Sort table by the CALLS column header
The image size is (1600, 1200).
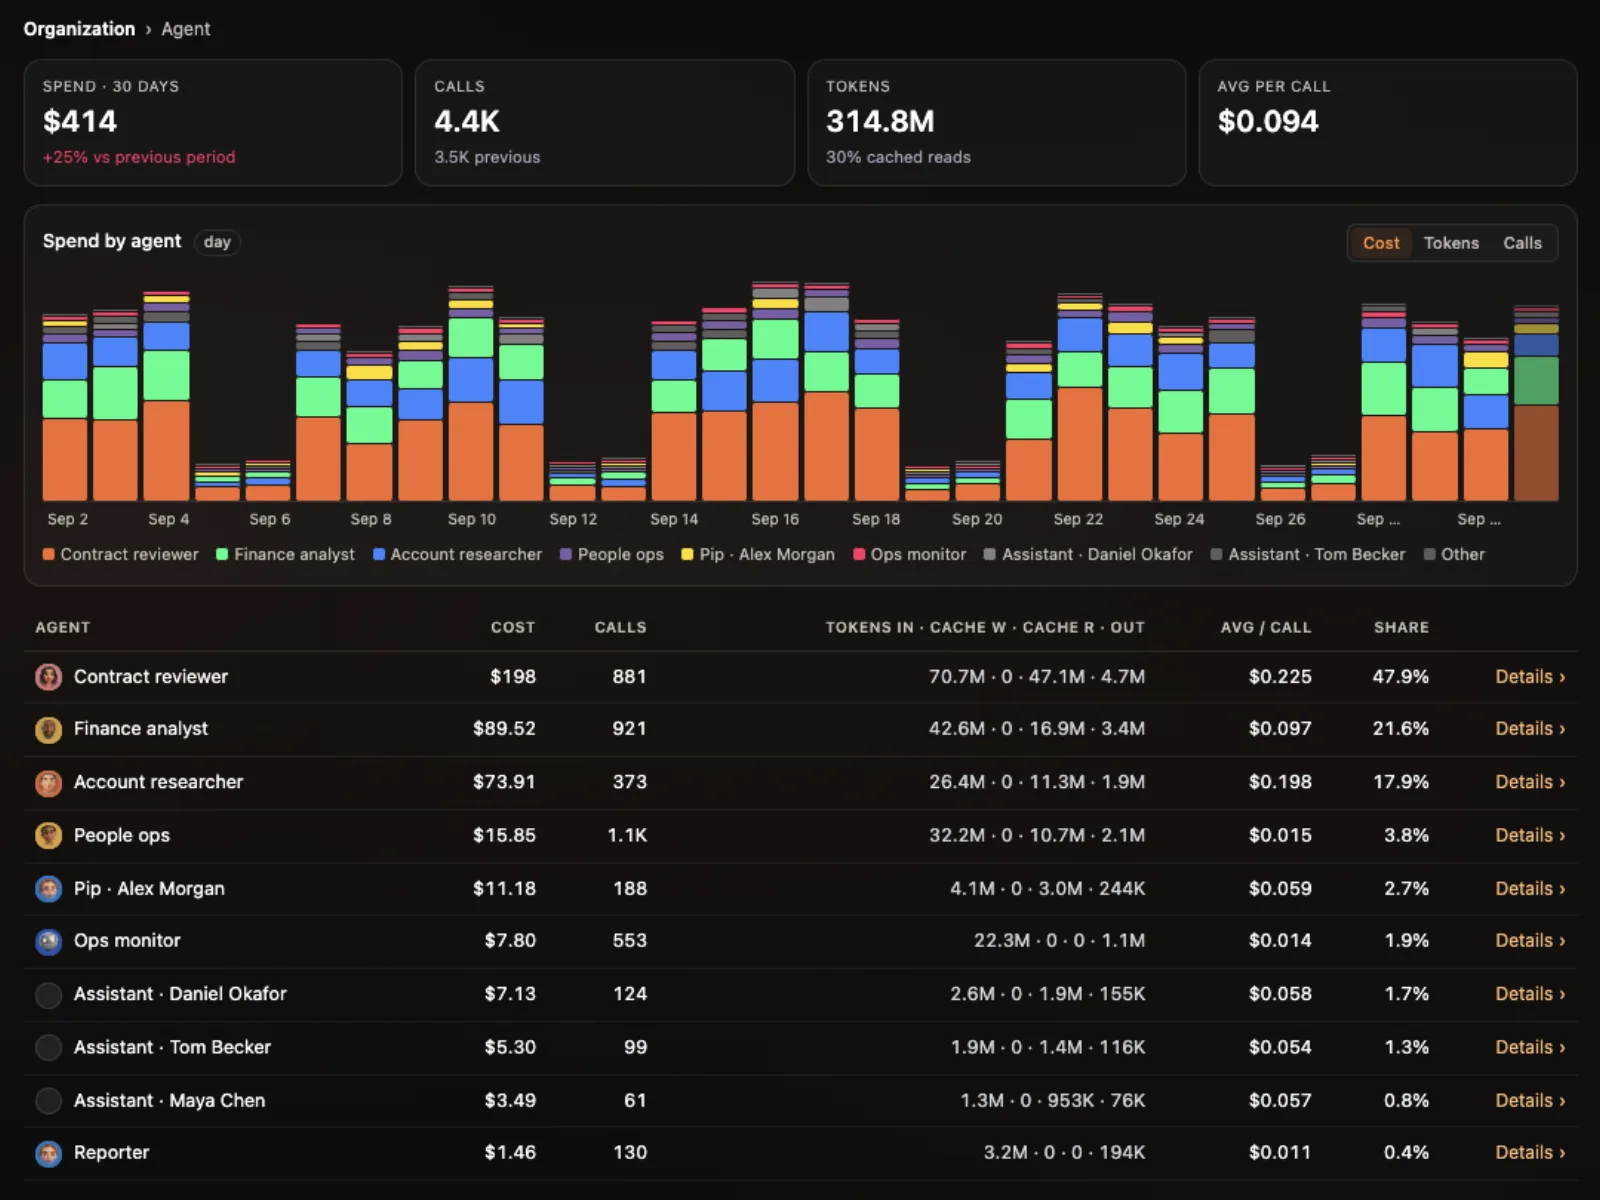pos(620,628)
